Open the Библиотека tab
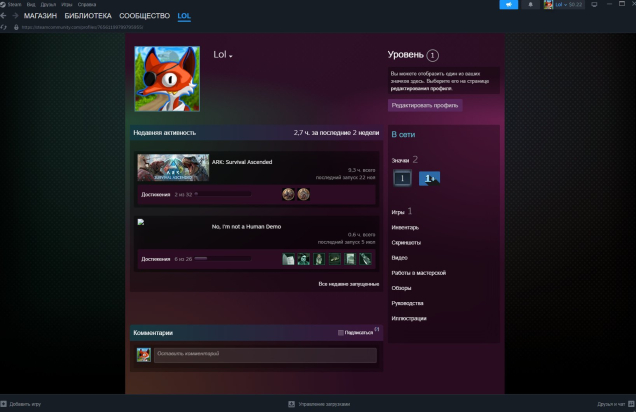The height and width of the screenshot is (412, 636). coord(88,16)
